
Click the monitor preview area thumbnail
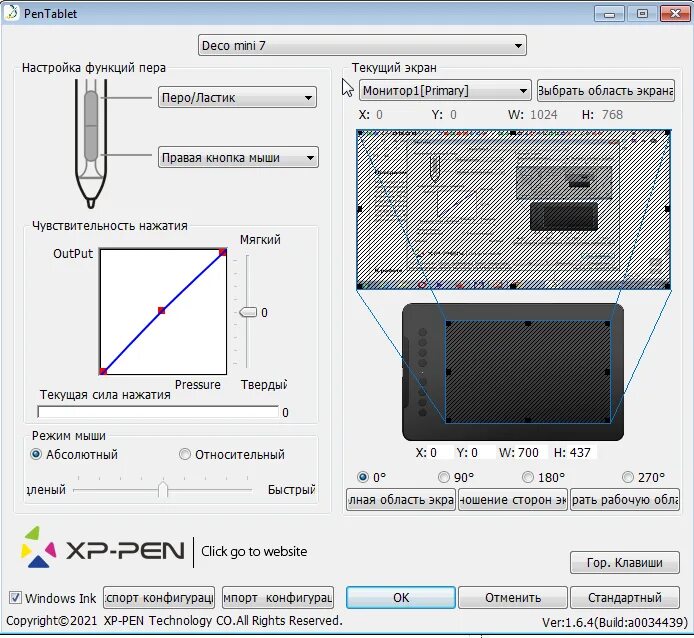pos(513,209)
